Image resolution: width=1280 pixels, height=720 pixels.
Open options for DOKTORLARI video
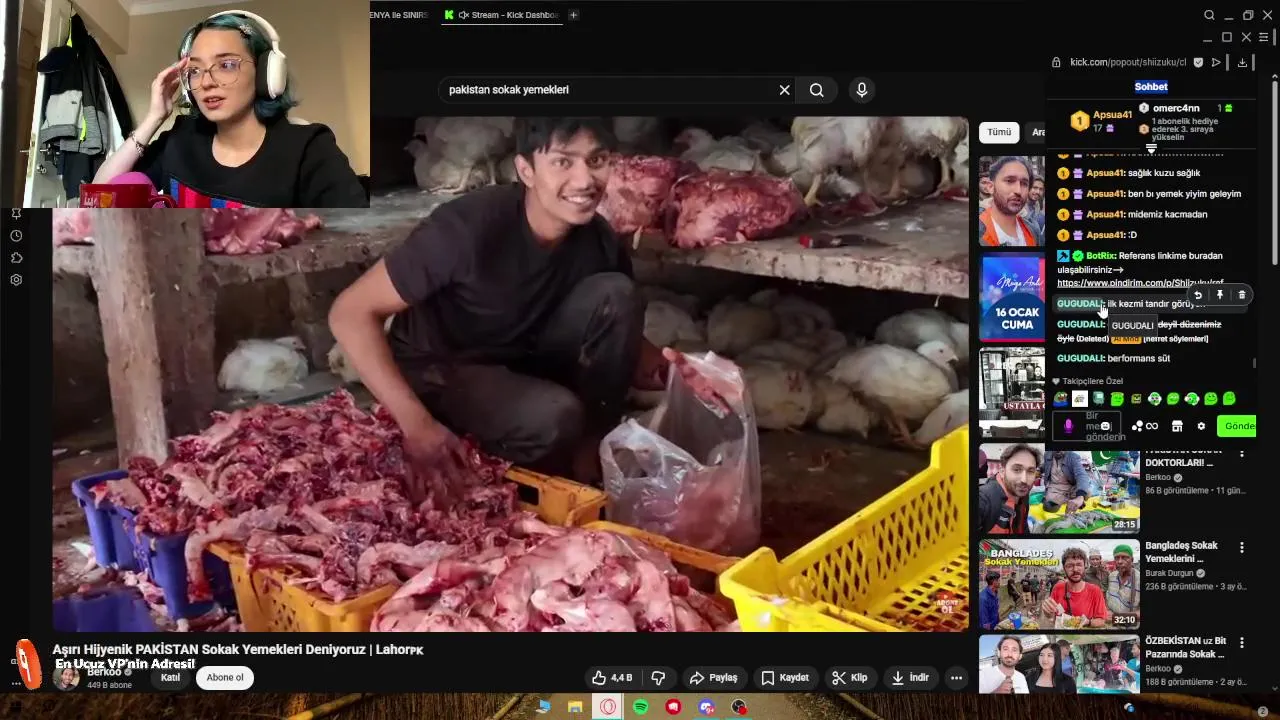coord(1242,455)
